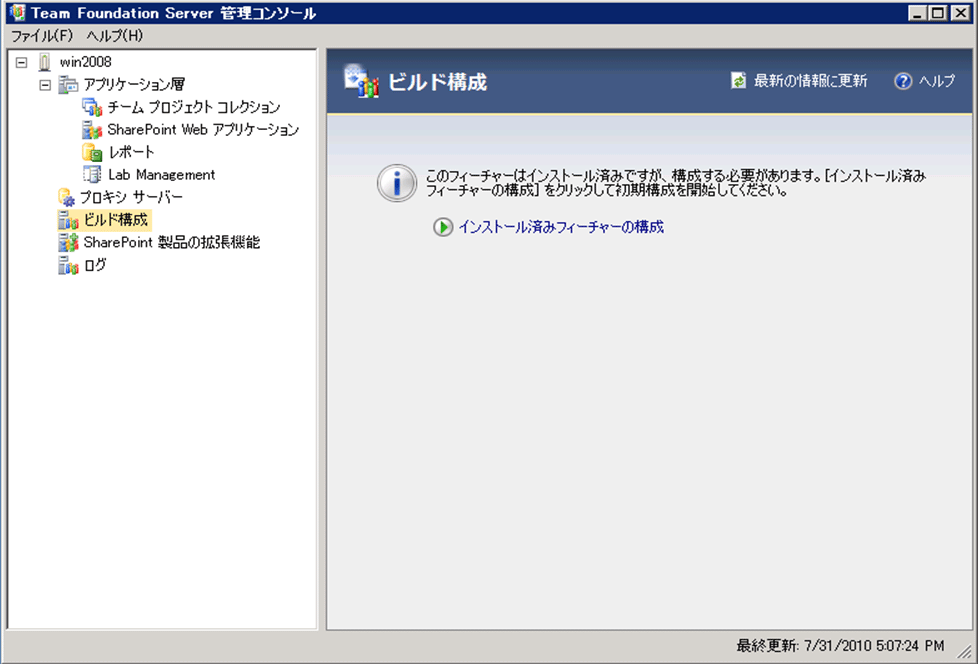Click the win2008 server icon

point(44,62)
